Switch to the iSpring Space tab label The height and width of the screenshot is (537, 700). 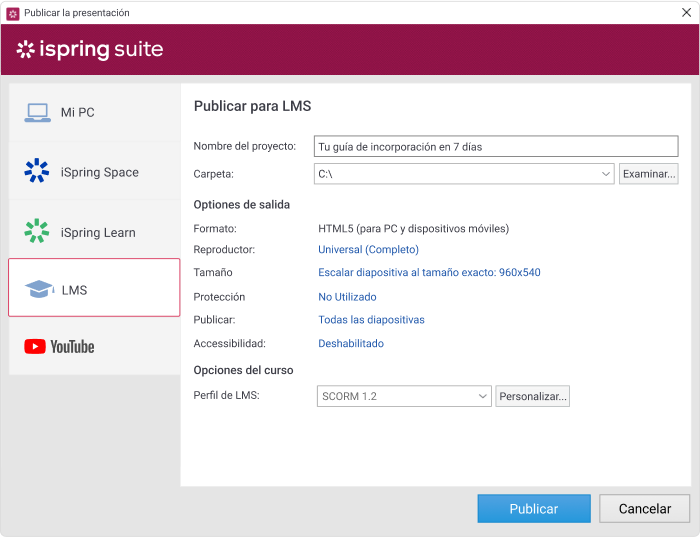(x=100, y=172)
